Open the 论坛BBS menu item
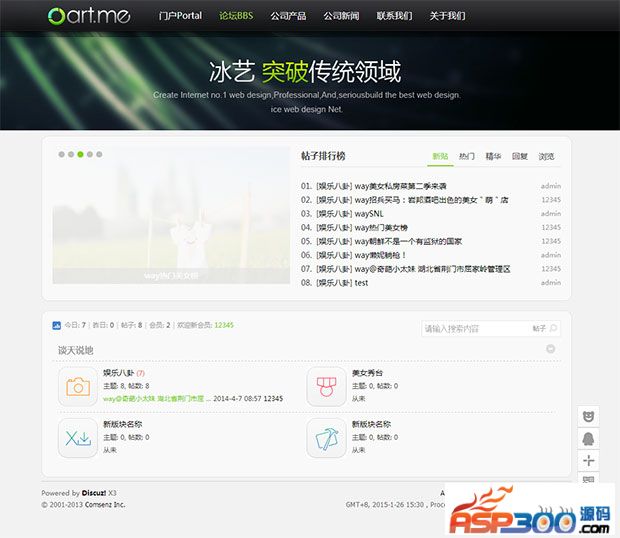The image size is (620, 538). point(236,16)
